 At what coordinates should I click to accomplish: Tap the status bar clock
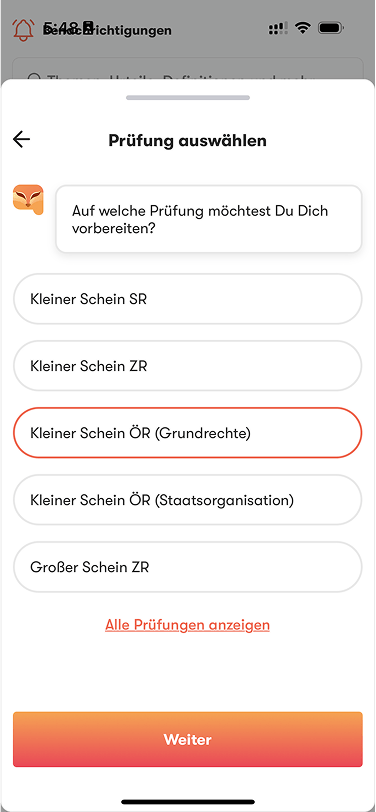[x=67, y=27]
